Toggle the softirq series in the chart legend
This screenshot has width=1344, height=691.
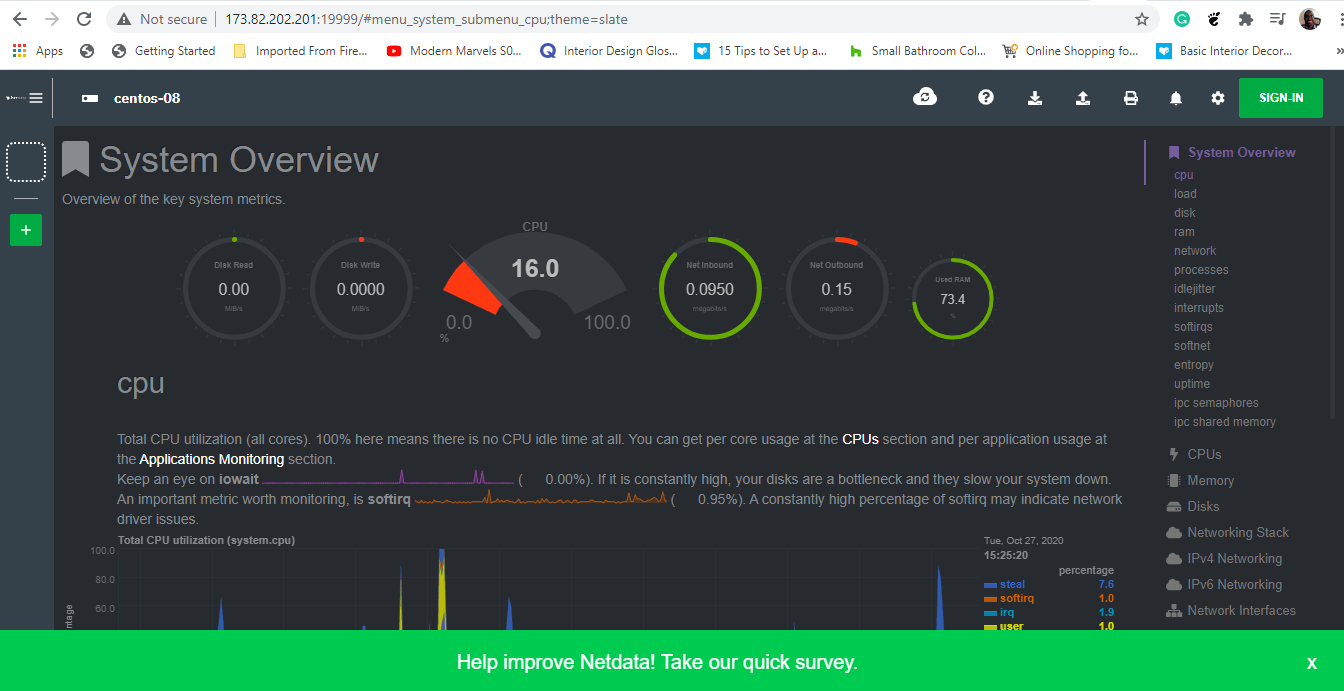pos(1016,597)
